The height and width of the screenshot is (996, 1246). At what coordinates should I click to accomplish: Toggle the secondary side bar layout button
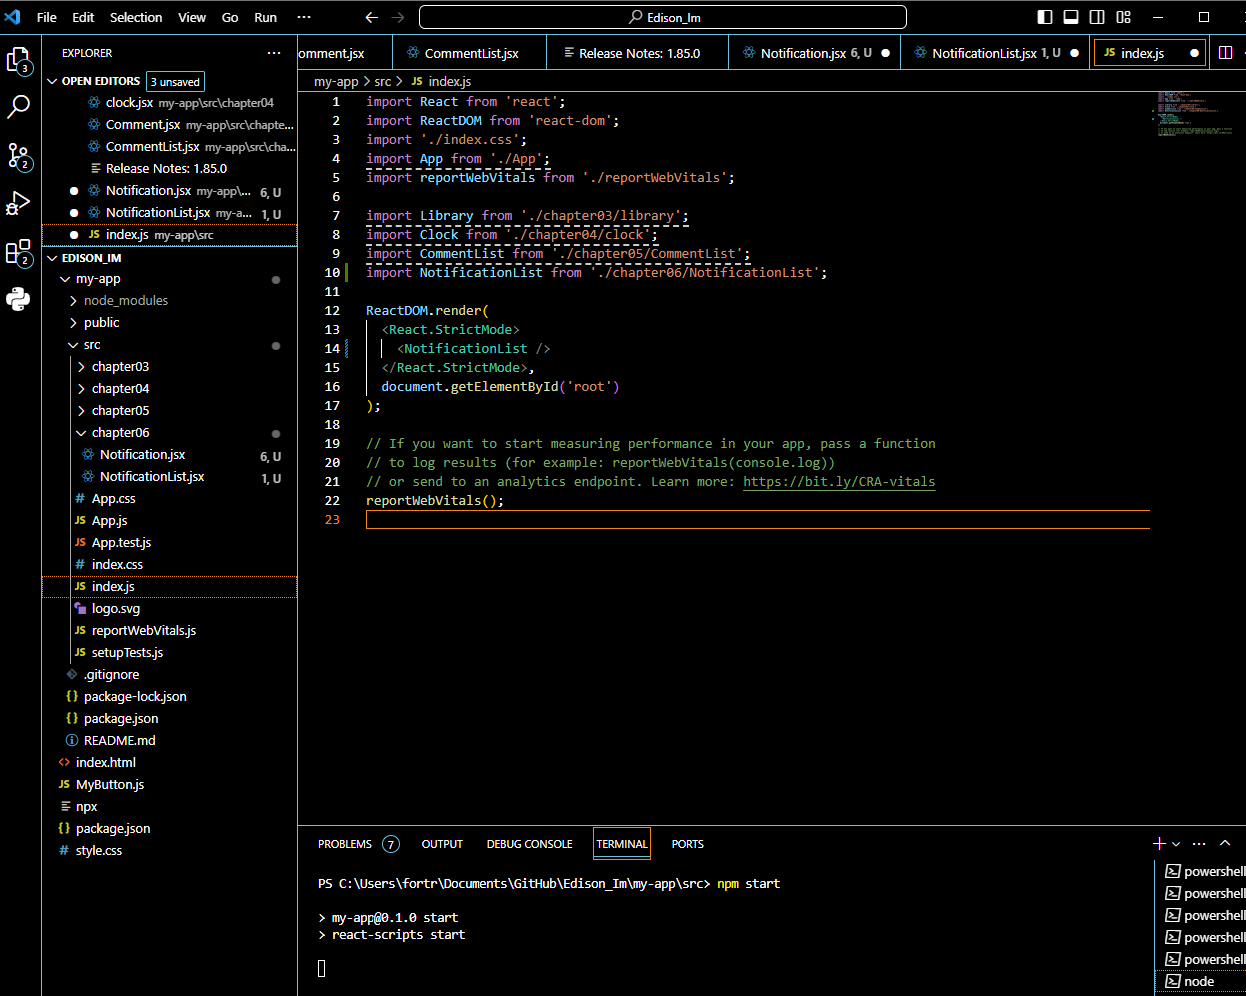(1097, 17)
